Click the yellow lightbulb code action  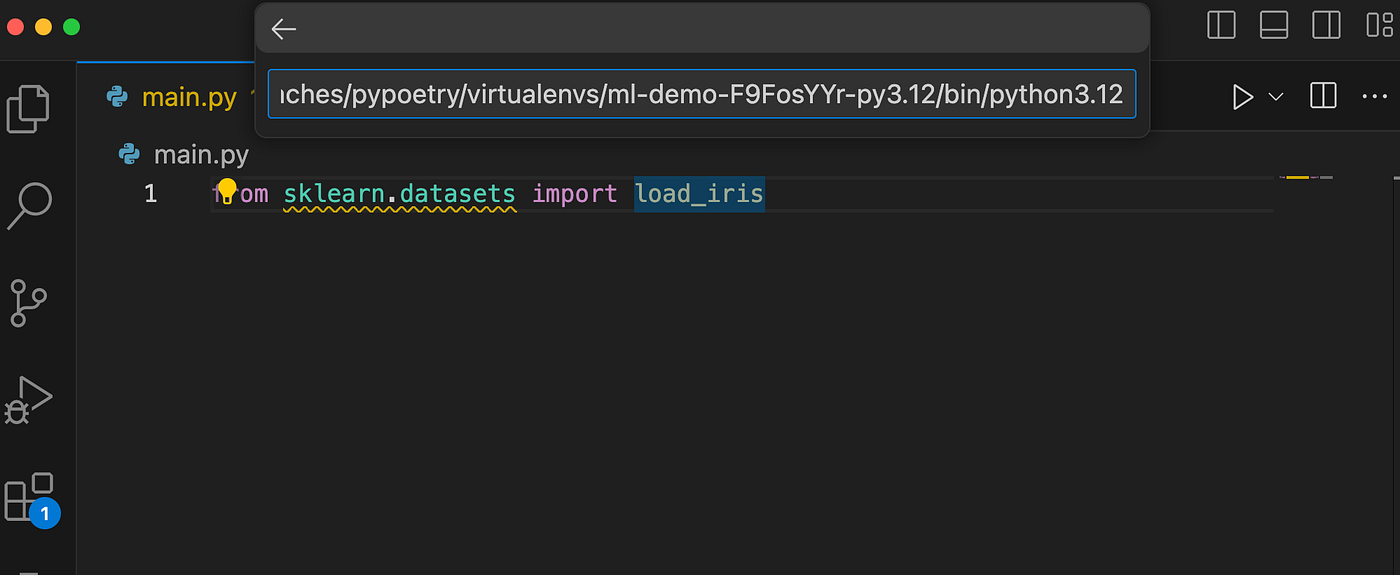click(227, 190)
